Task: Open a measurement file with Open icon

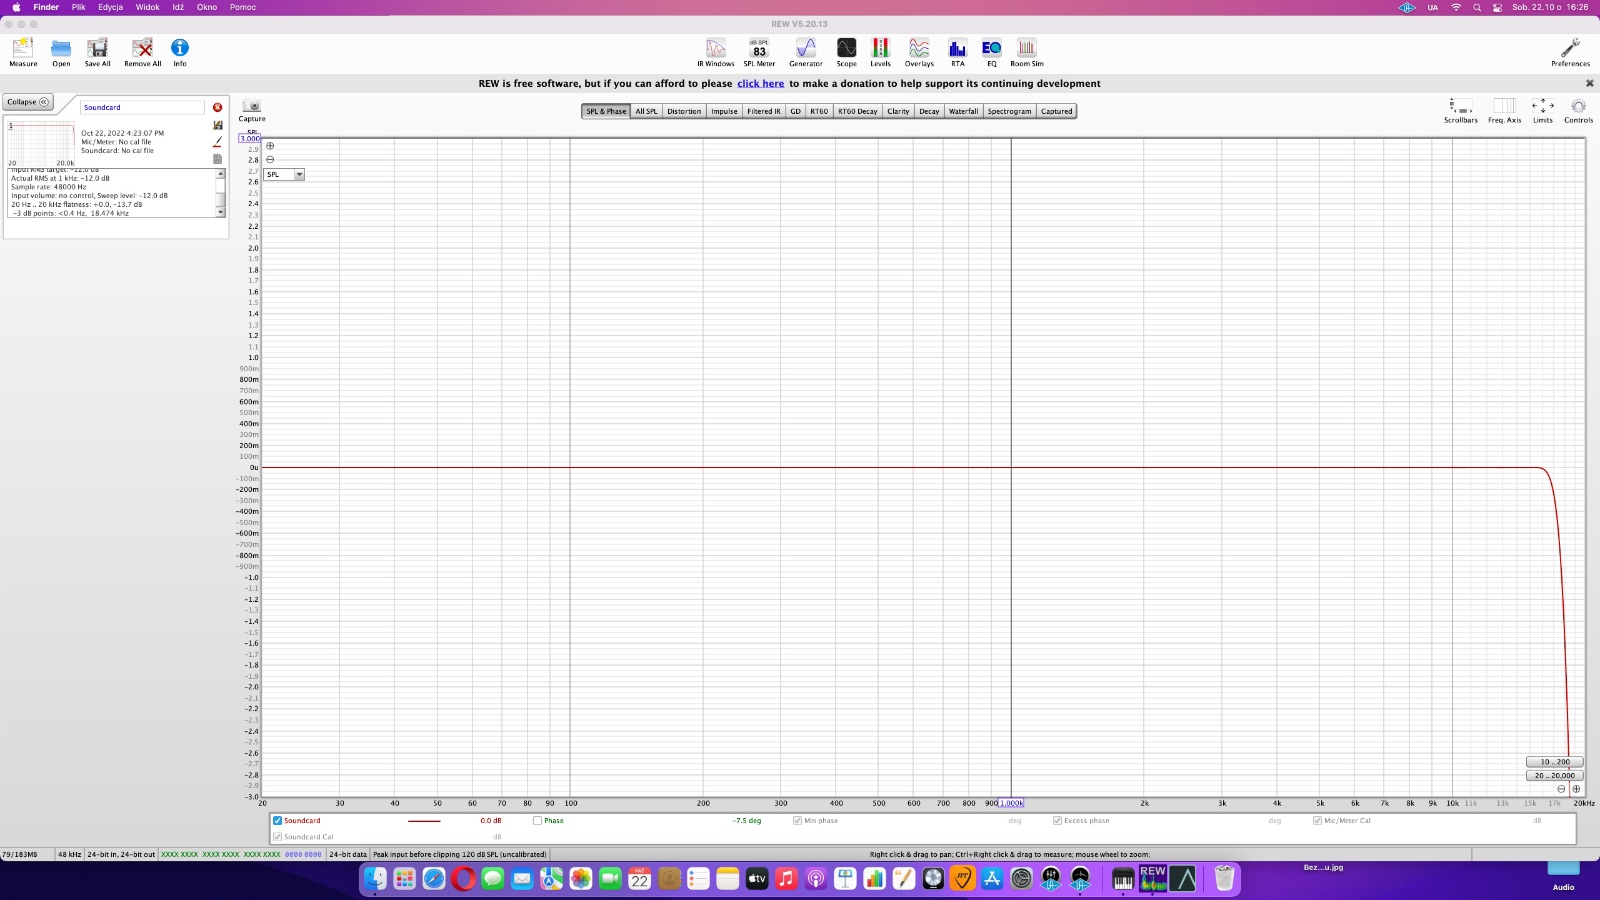Action: coord(61,52)
